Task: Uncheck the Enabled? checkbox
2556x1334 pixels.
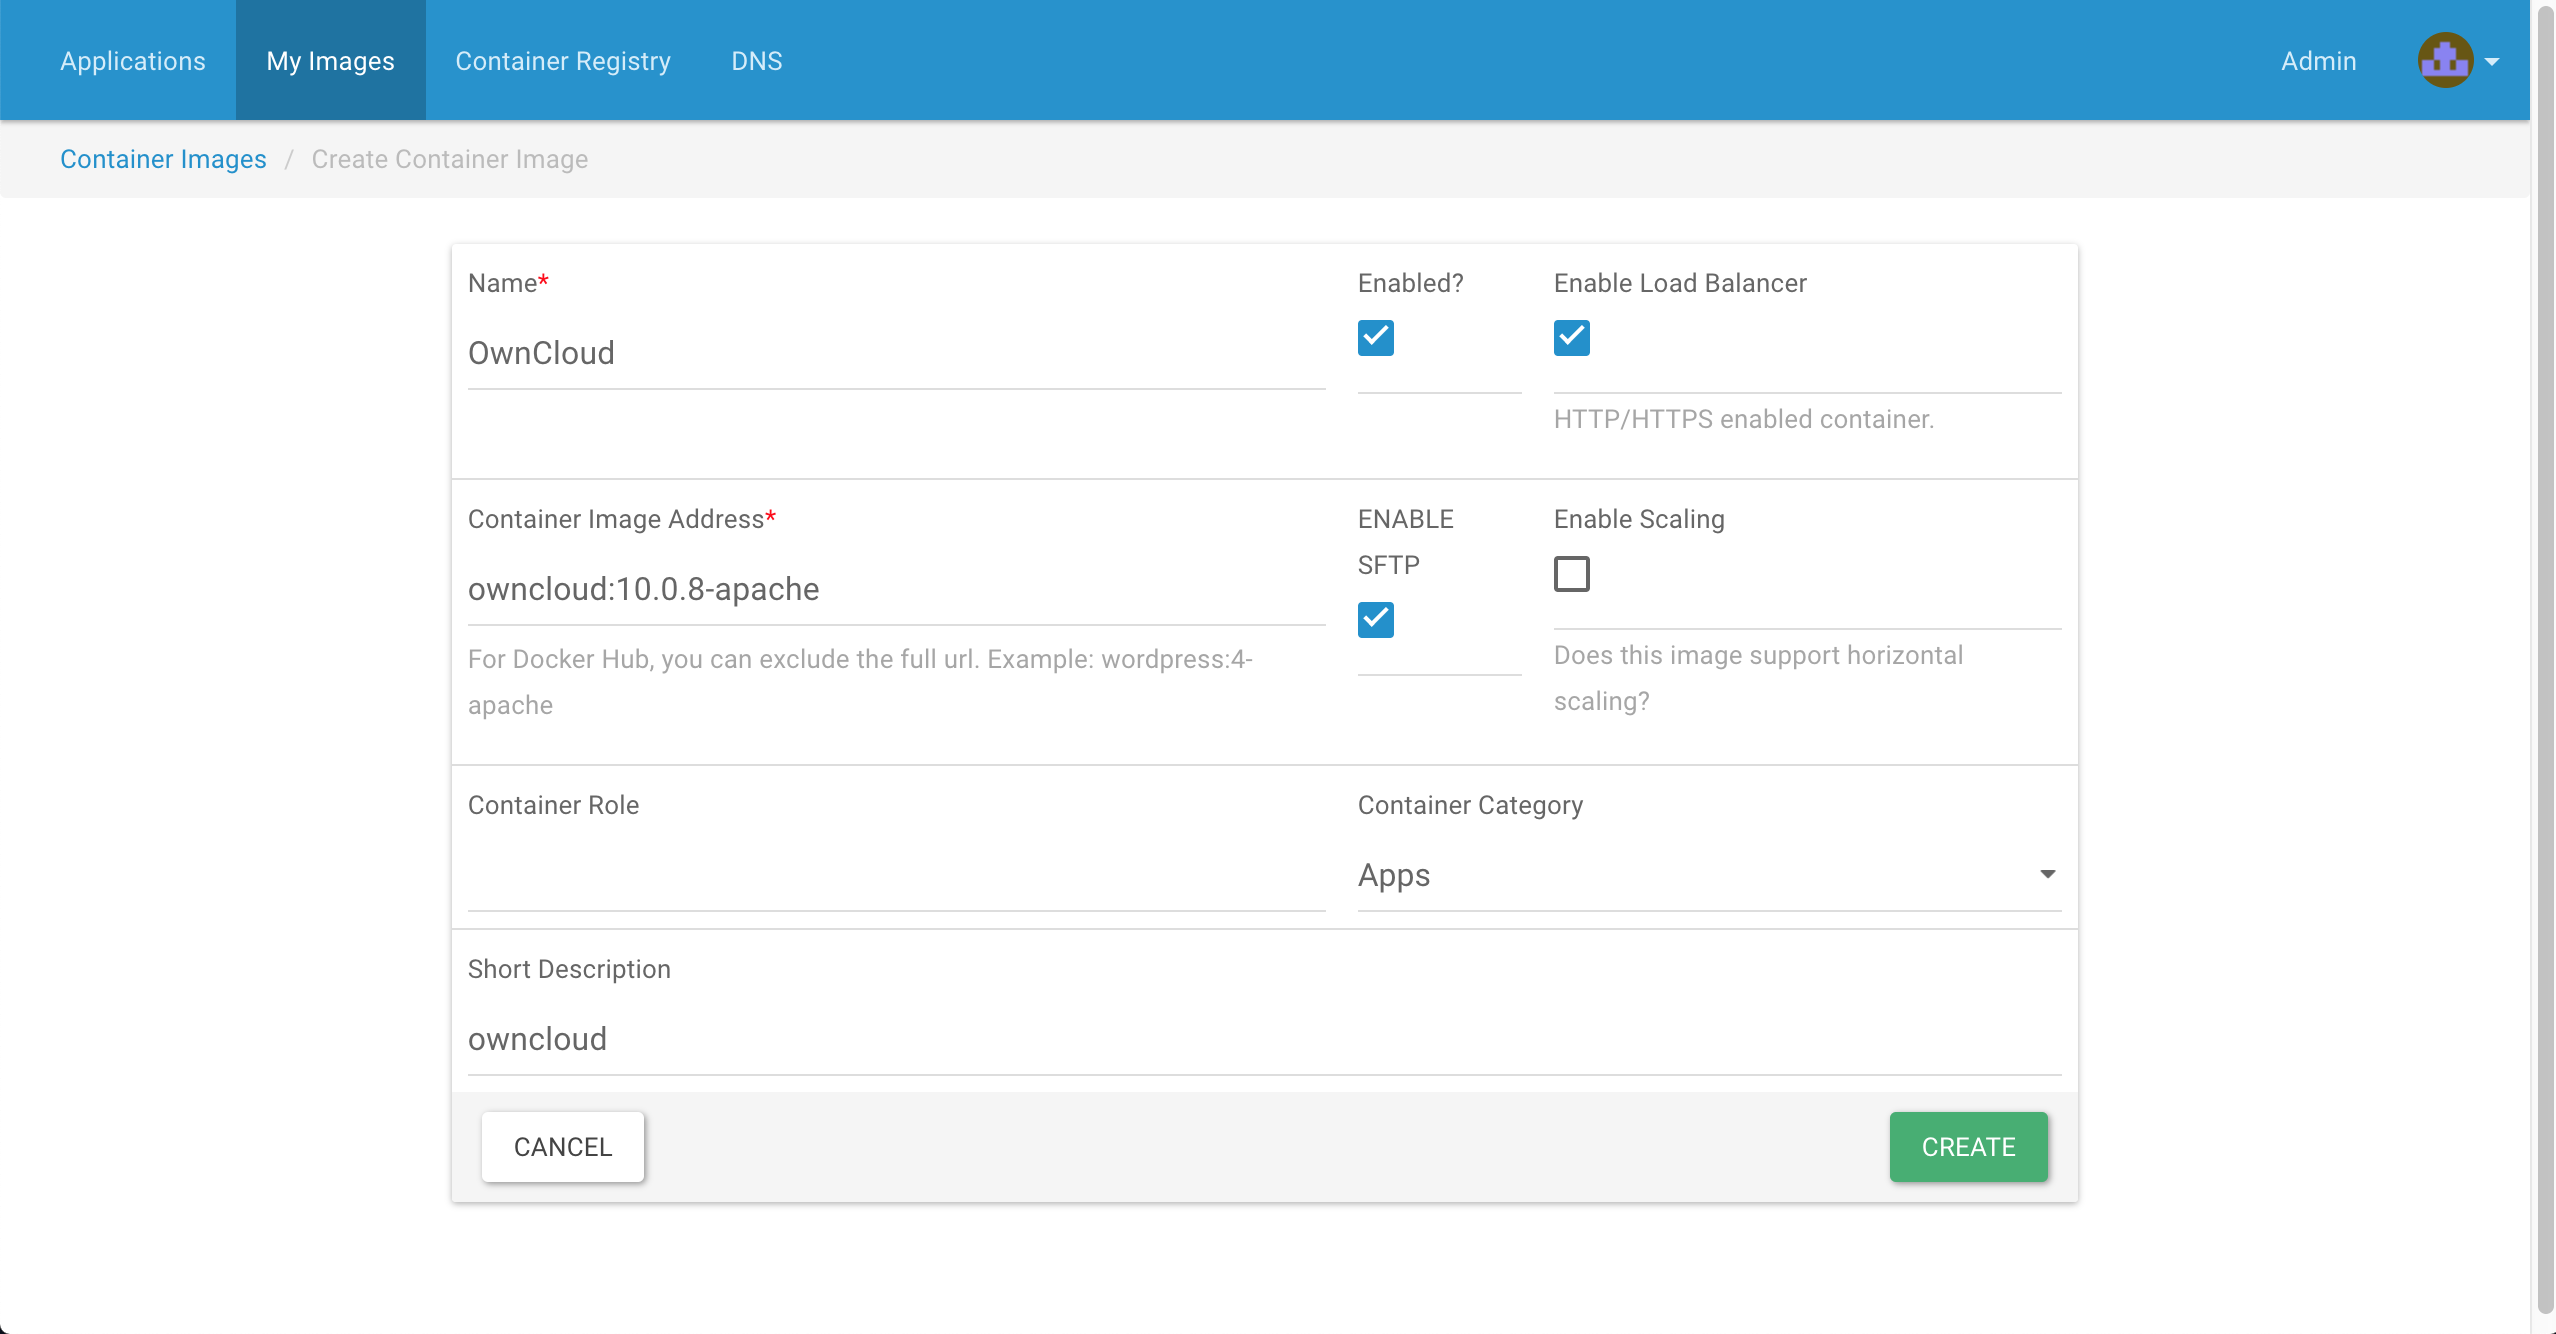Action: 1376,338
